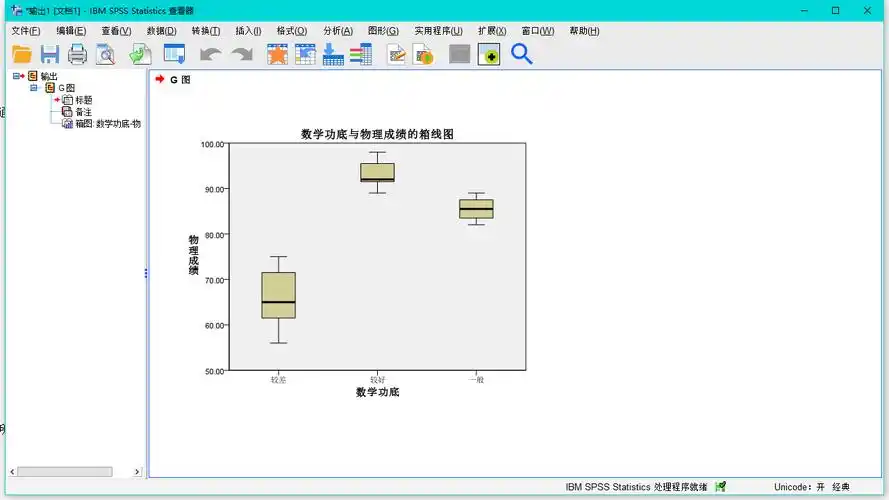Click the 较好 boxplot box
Image resolution: width=889 pixels, height=500 pixels.
pos(378,172)
